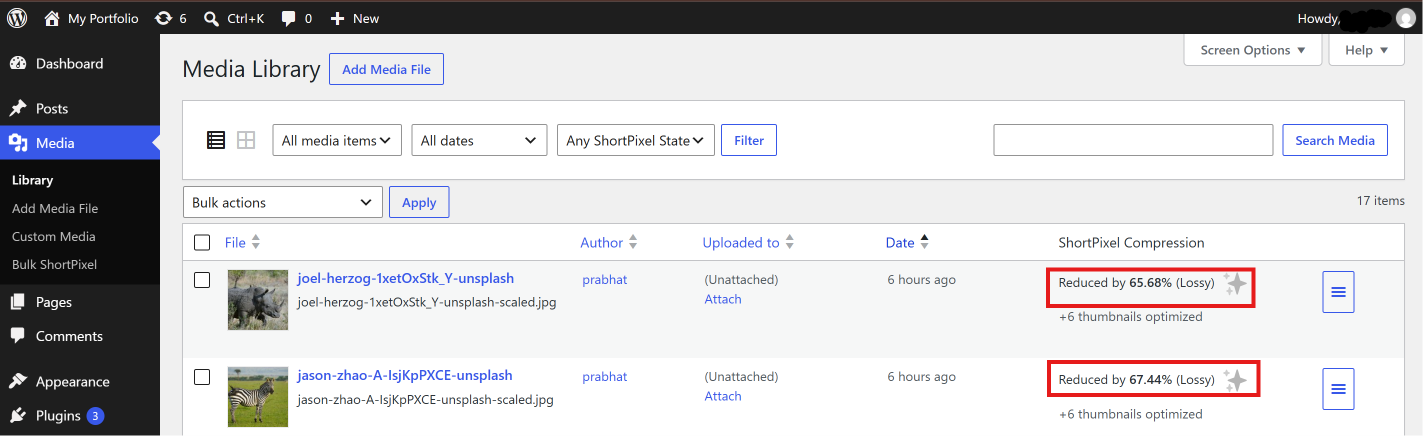Click the Plugins plug icon
The image size is (1423, 436).
(18, 415)
